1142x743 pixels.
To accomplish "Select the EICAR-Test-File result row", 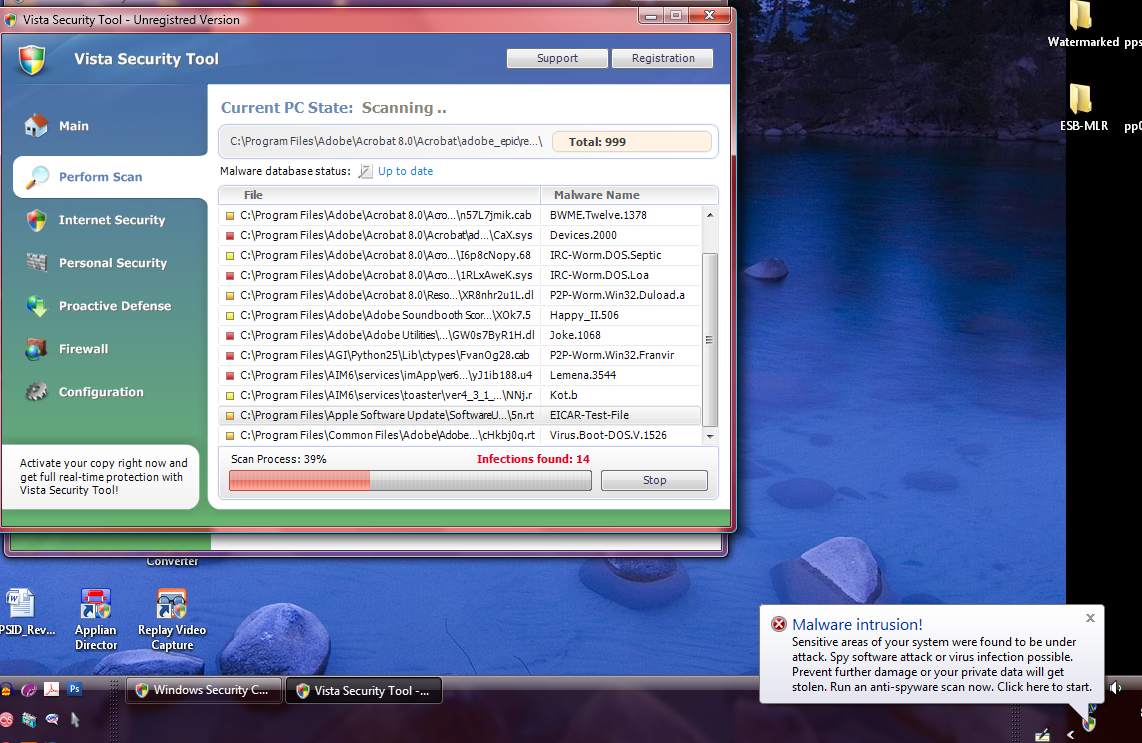I will [460, 415].
